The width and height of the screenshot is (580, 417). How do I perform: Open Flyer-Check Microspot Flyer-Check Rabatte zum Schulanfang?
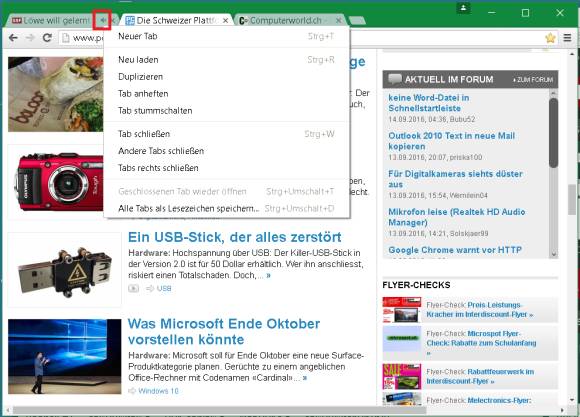[481, 343]
